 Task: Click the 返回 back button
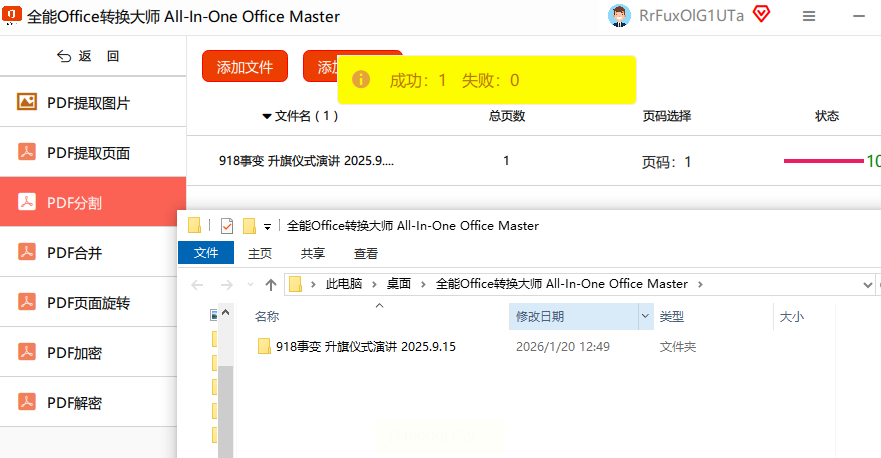pyautogui.click(x=89, y=56)
